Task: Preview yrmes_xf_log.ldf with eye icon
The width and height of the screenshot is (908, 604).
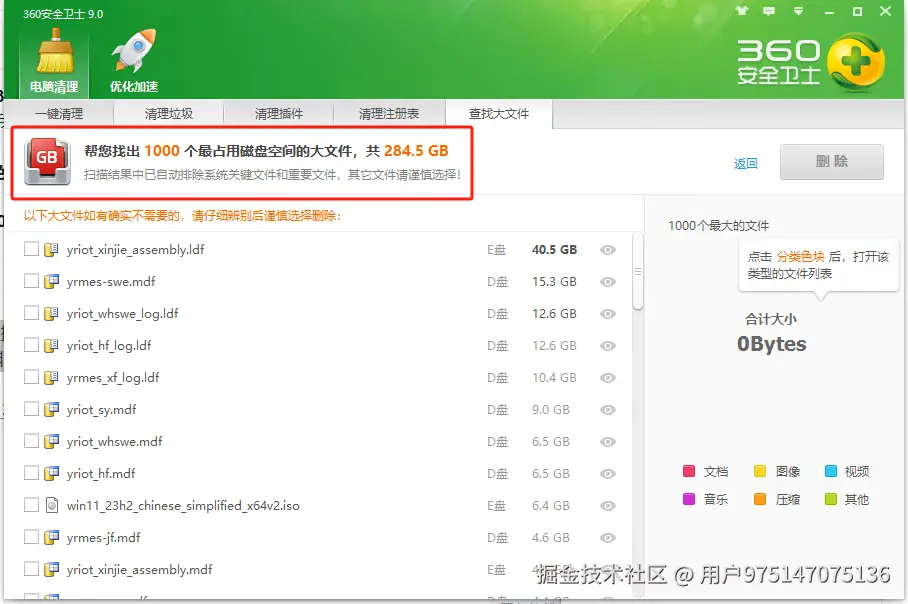Action: point(607,378)
